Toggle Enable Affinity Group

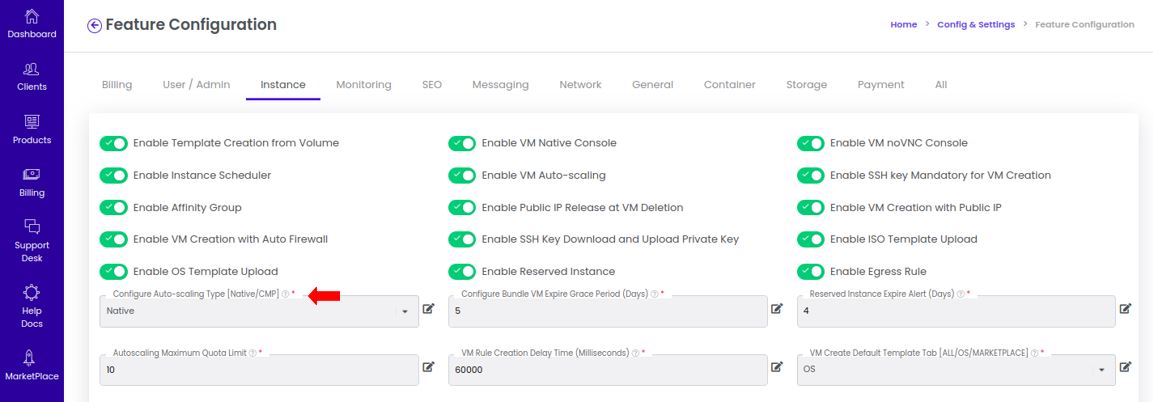(x=113, y=208)
